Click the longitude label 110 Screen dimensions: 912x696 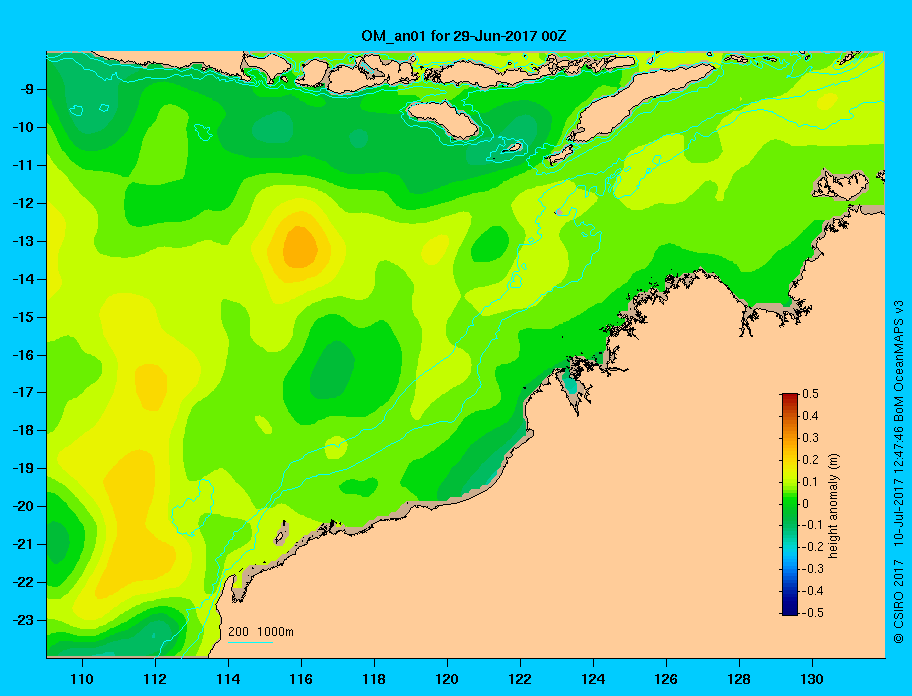pyautogui.click(x=82, y=679)
